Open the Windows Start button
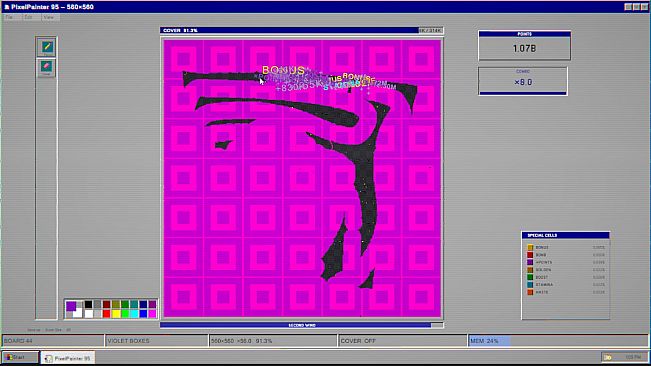Viewport: 651px width, 366px height. (x=20, y=357)
